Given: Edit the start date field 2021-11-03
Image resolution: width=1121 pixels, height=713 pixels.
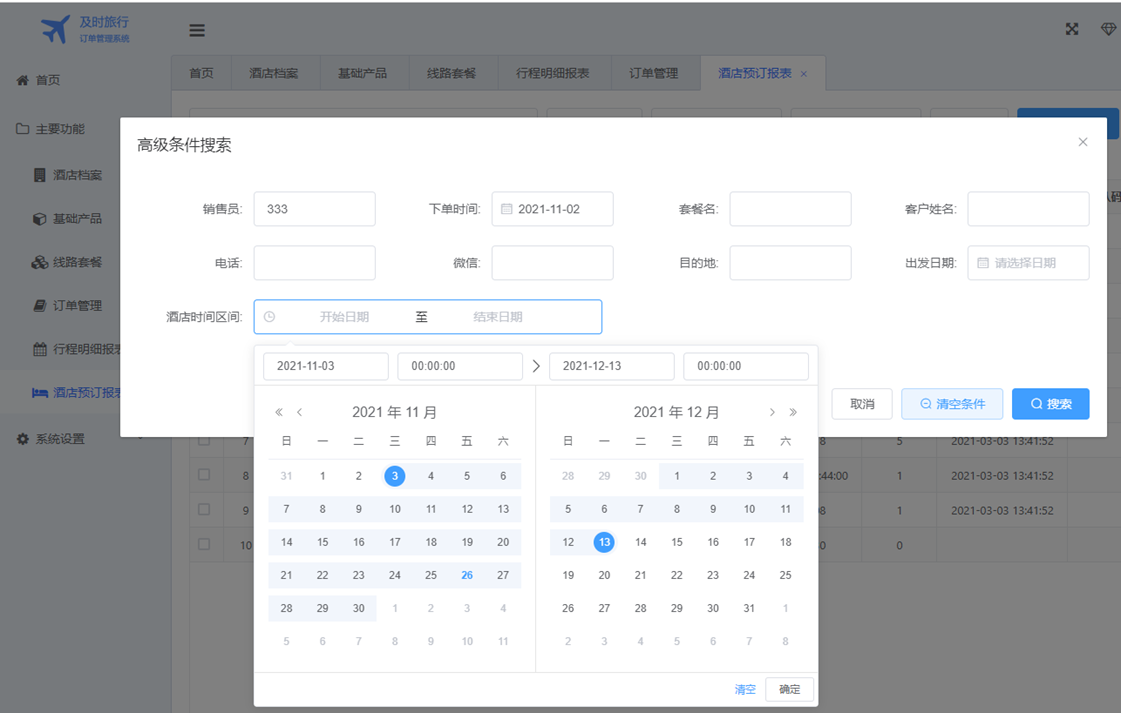Looking at the screenshot, I should (x=326, y=366).
